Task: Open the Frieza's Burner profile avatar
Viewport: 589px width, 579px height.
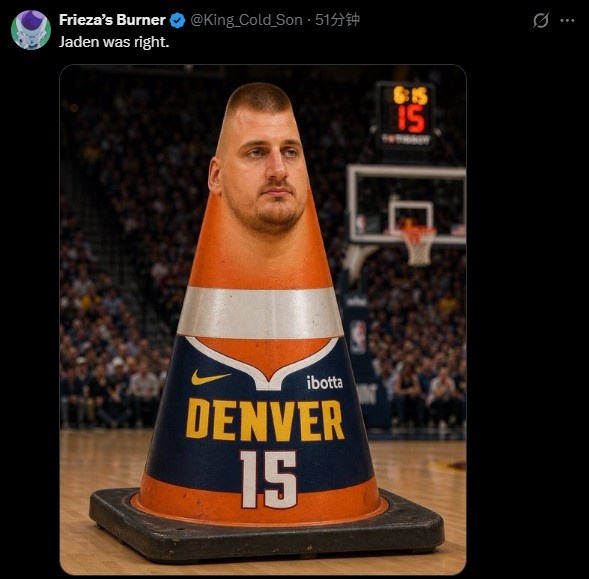Action: coord(31,30)
